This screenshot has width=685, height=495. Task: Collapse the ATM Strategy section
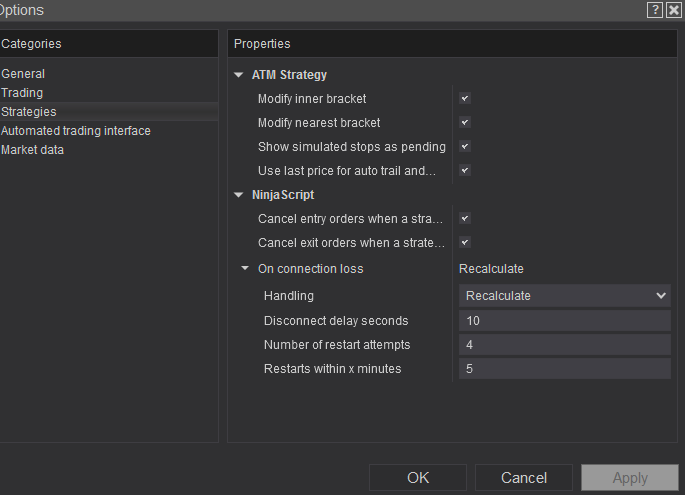(x=238, y=75)
